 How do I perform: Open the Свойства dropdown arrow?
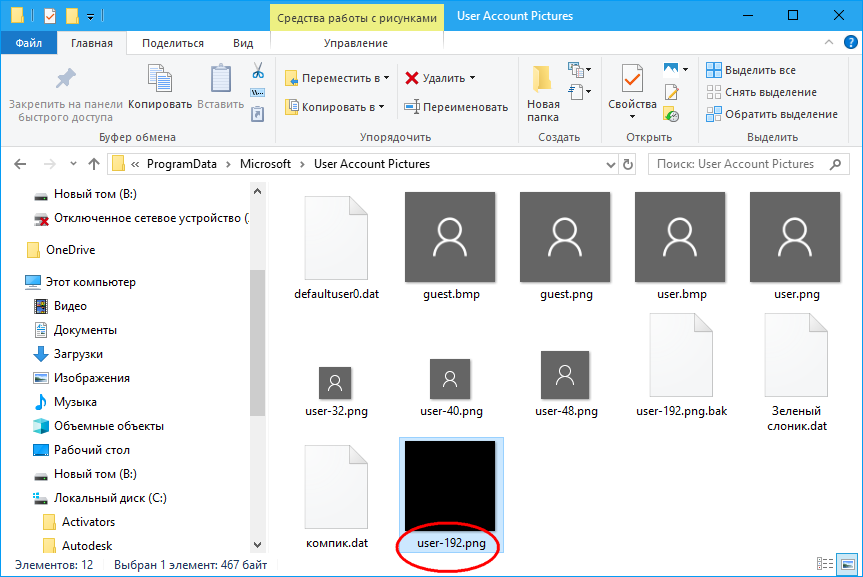coord(632,117)
